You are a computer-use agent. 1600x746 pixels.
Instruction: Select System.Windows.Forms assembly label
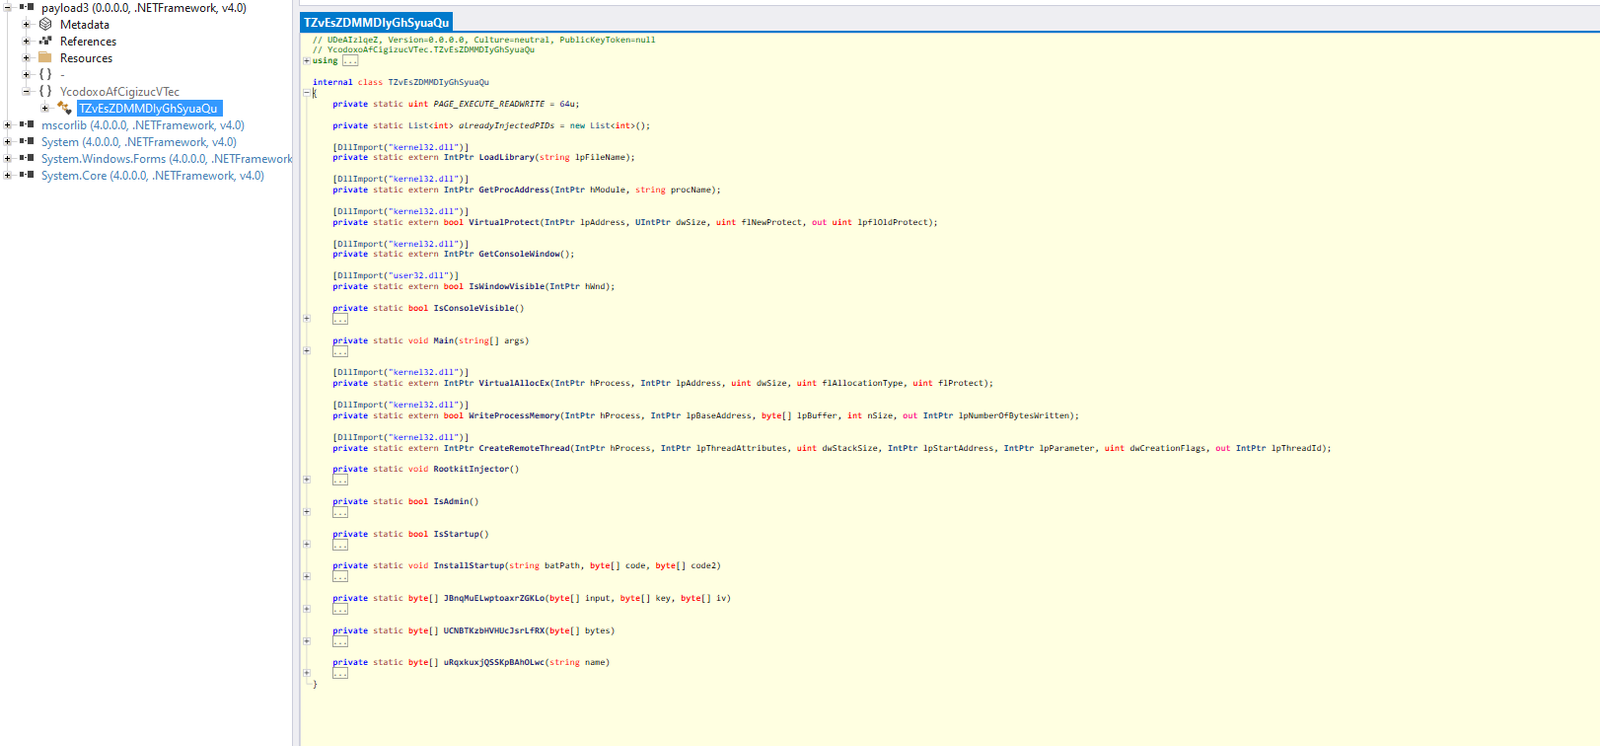pyautogui.click(x=167, y=158)
